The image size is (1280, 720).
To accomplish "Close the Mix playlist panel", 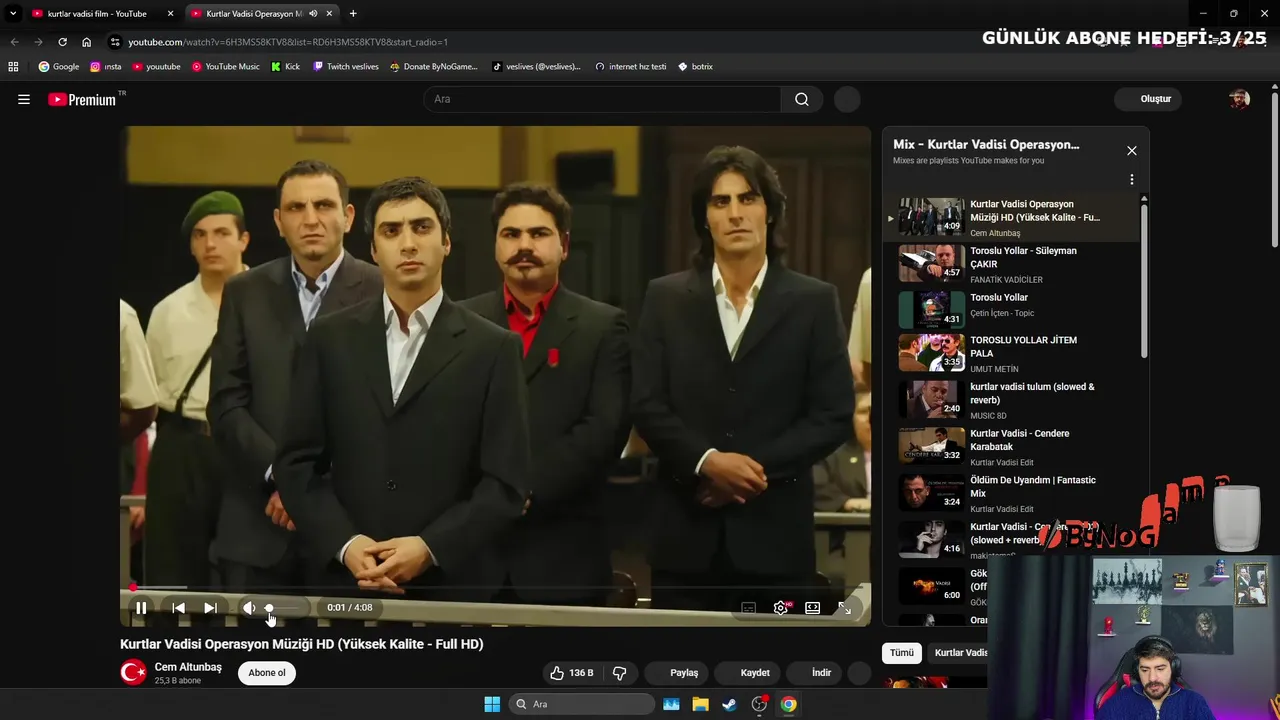I will (1132, 151).
